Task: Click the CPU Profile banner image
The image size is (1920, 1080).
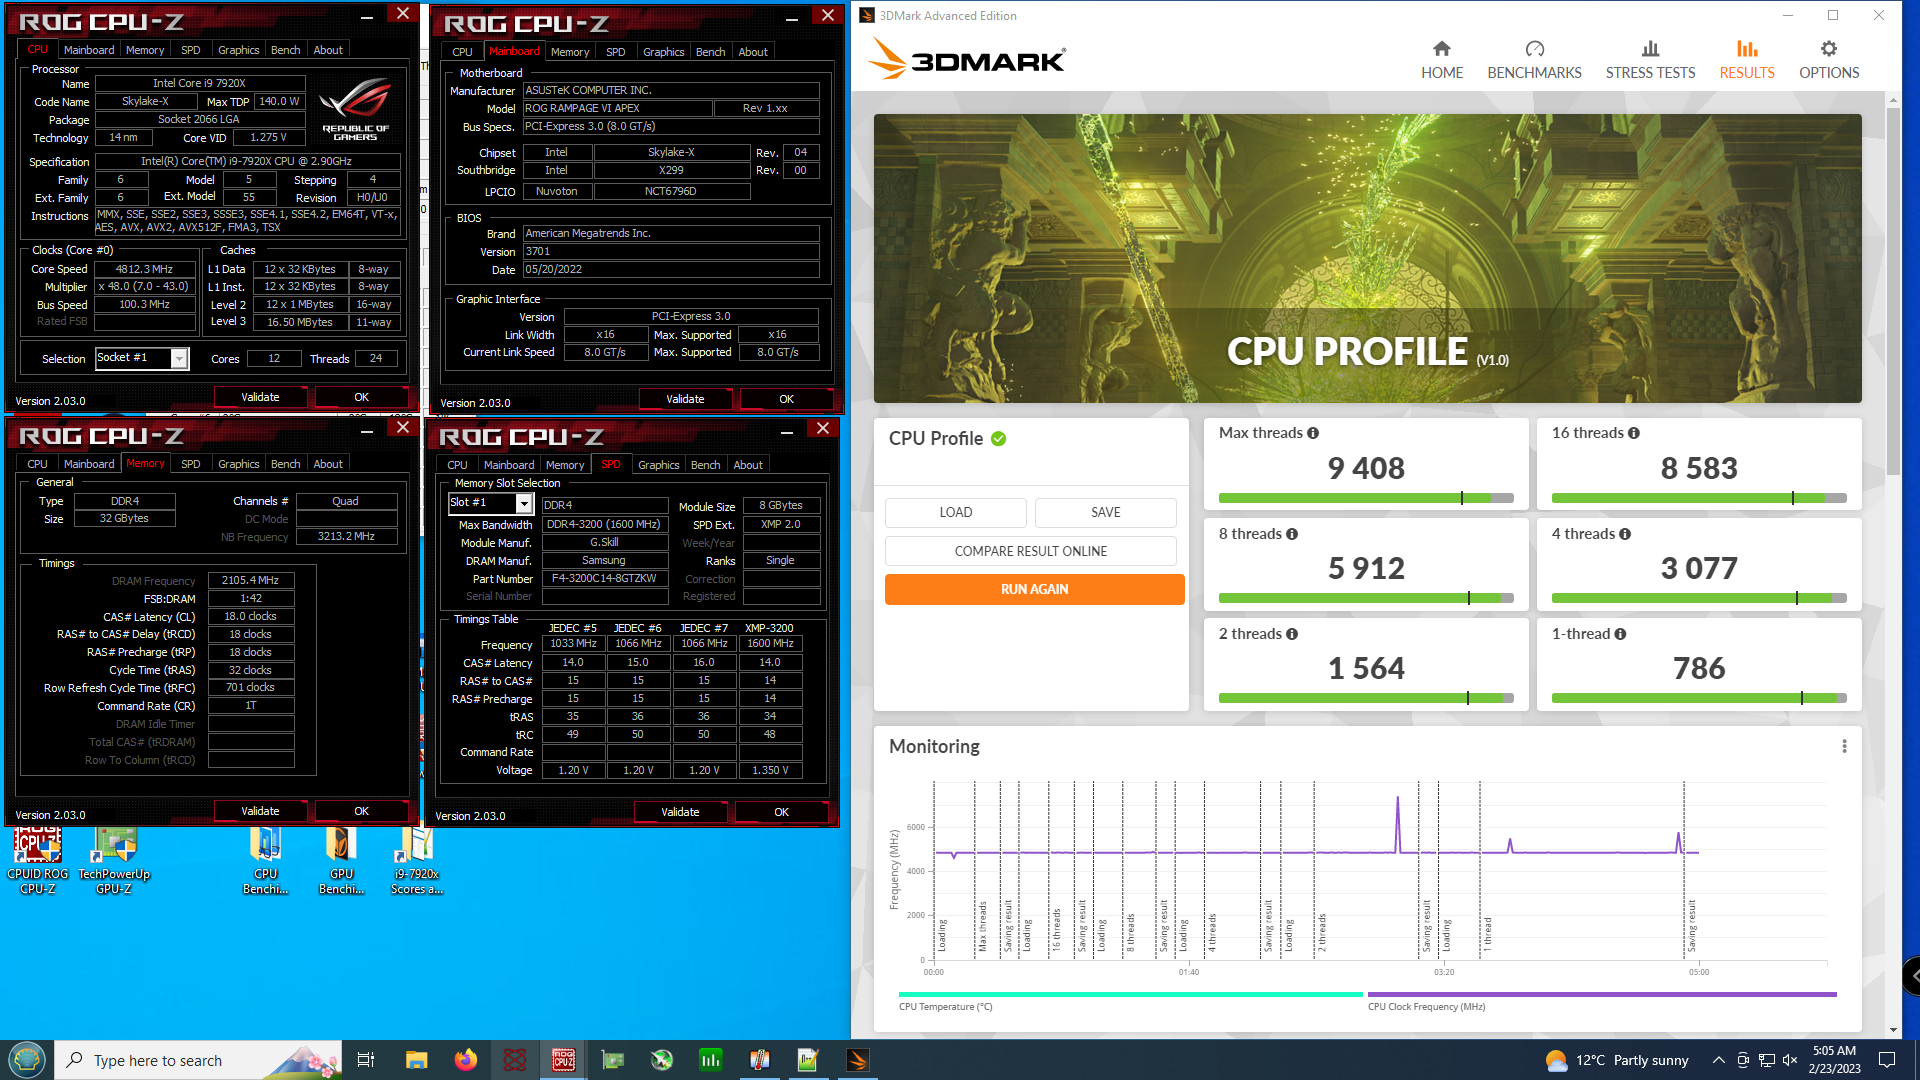Action: pyautogui.click(x=1367, y=258)
